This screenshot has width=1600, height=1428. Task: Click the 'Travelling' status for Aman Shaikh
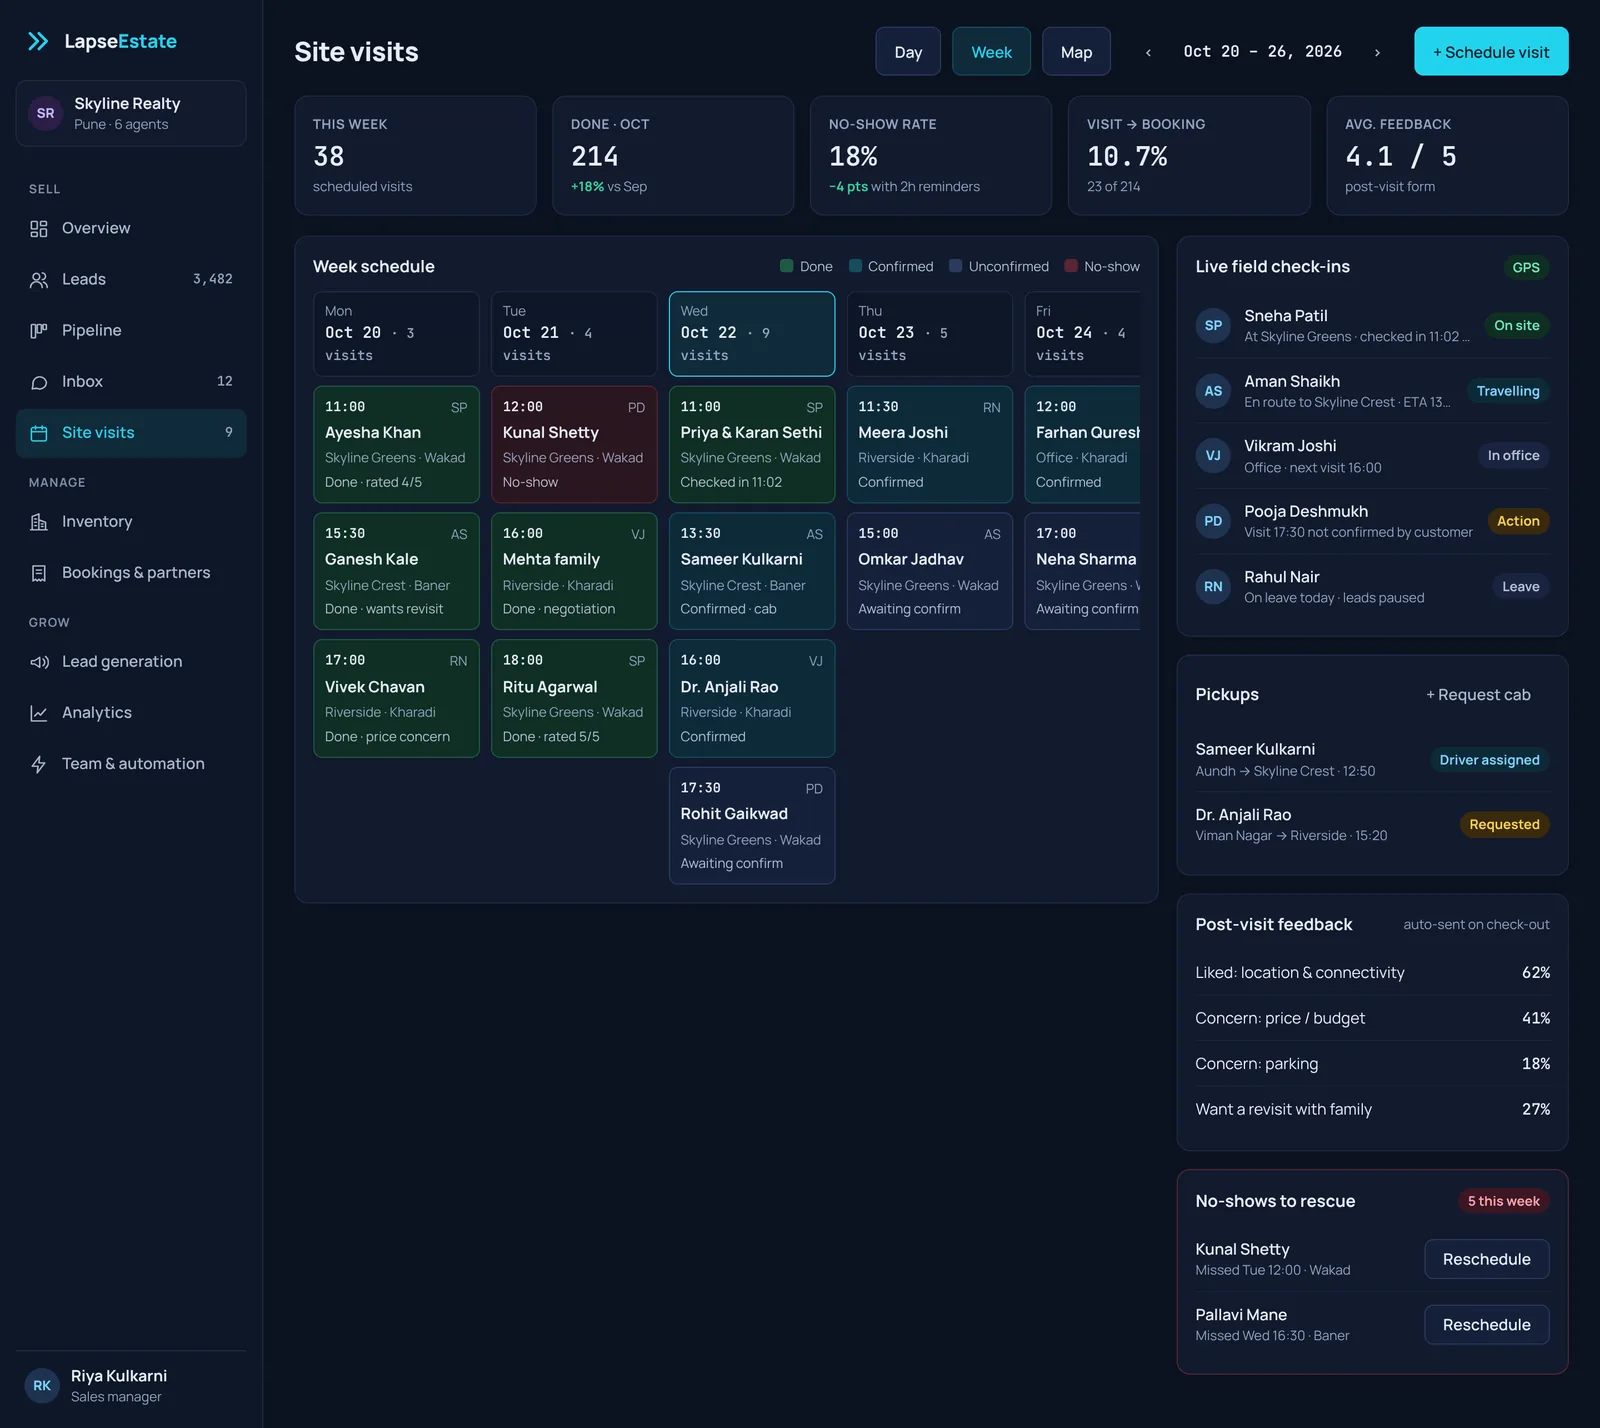(x=1508, y=391)
